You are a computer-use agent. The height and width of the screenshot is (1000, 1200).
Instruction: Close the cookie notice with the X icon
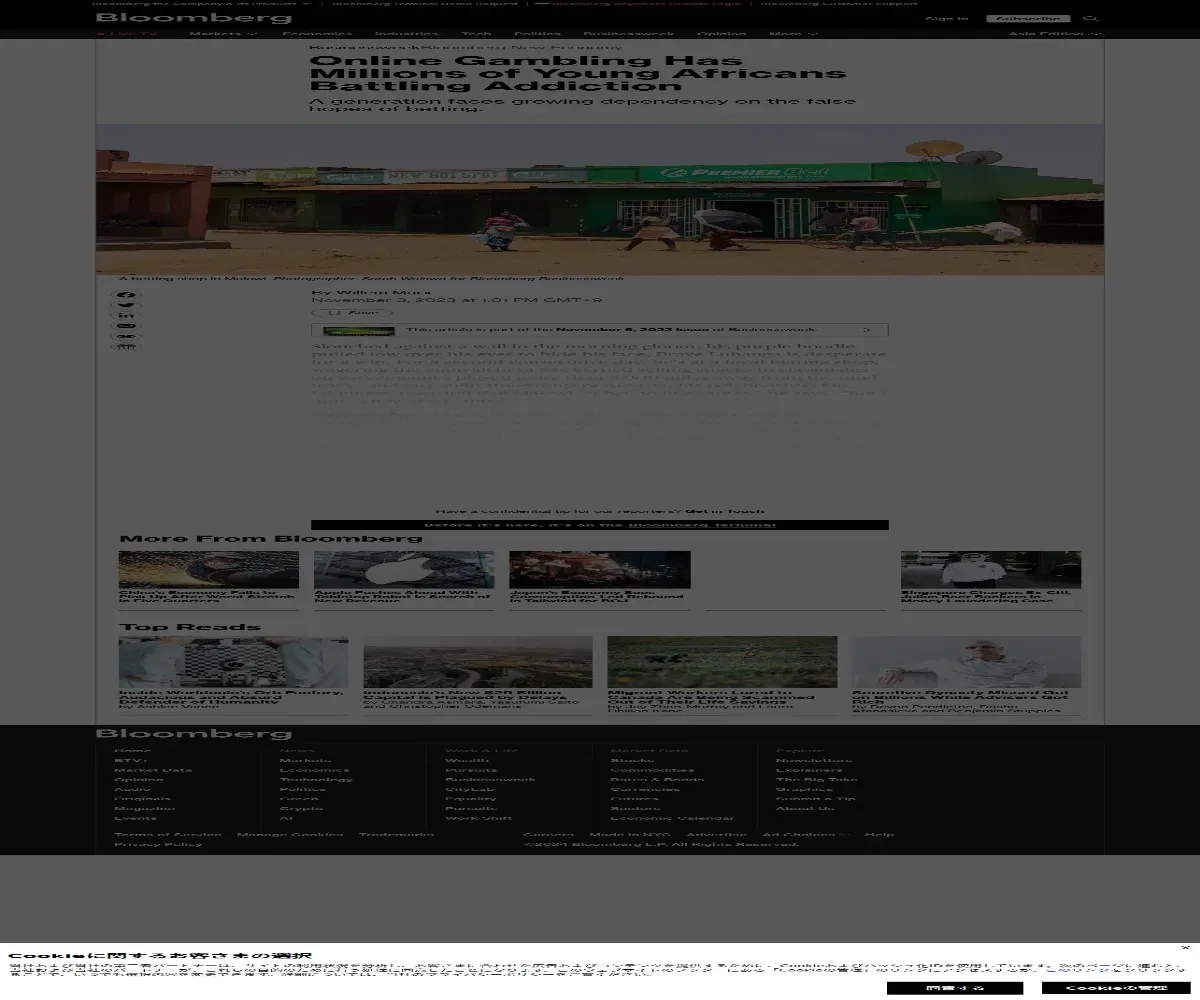click(1186, 947)
